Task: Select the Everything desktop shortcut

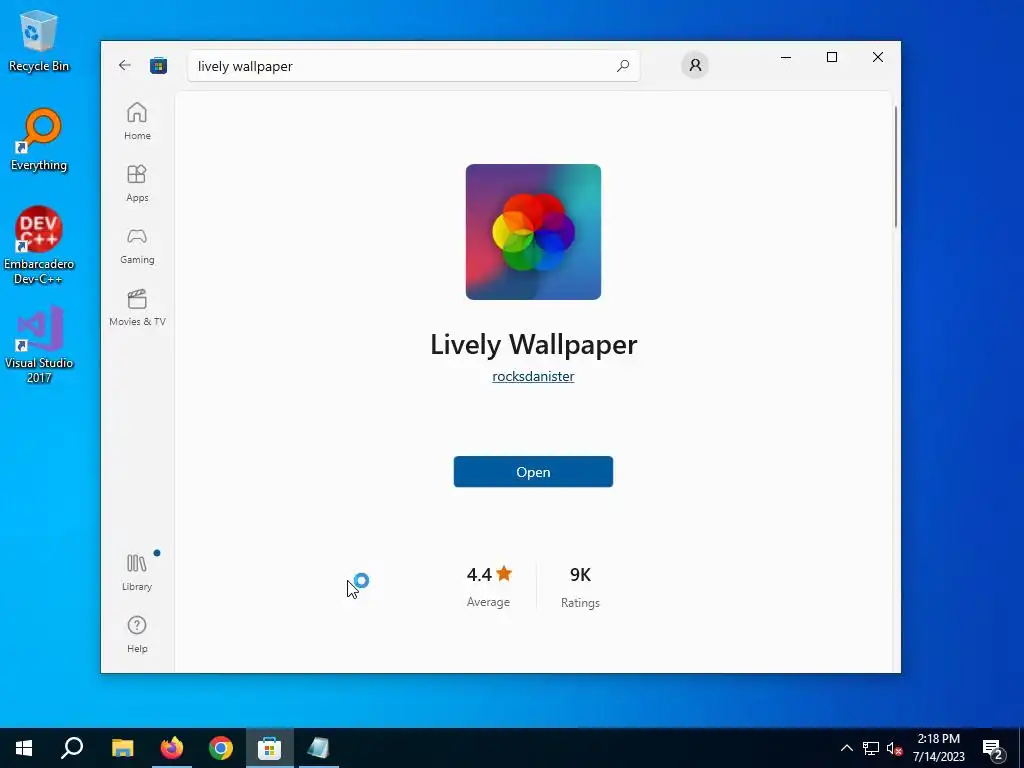Action: coord(39,140)
